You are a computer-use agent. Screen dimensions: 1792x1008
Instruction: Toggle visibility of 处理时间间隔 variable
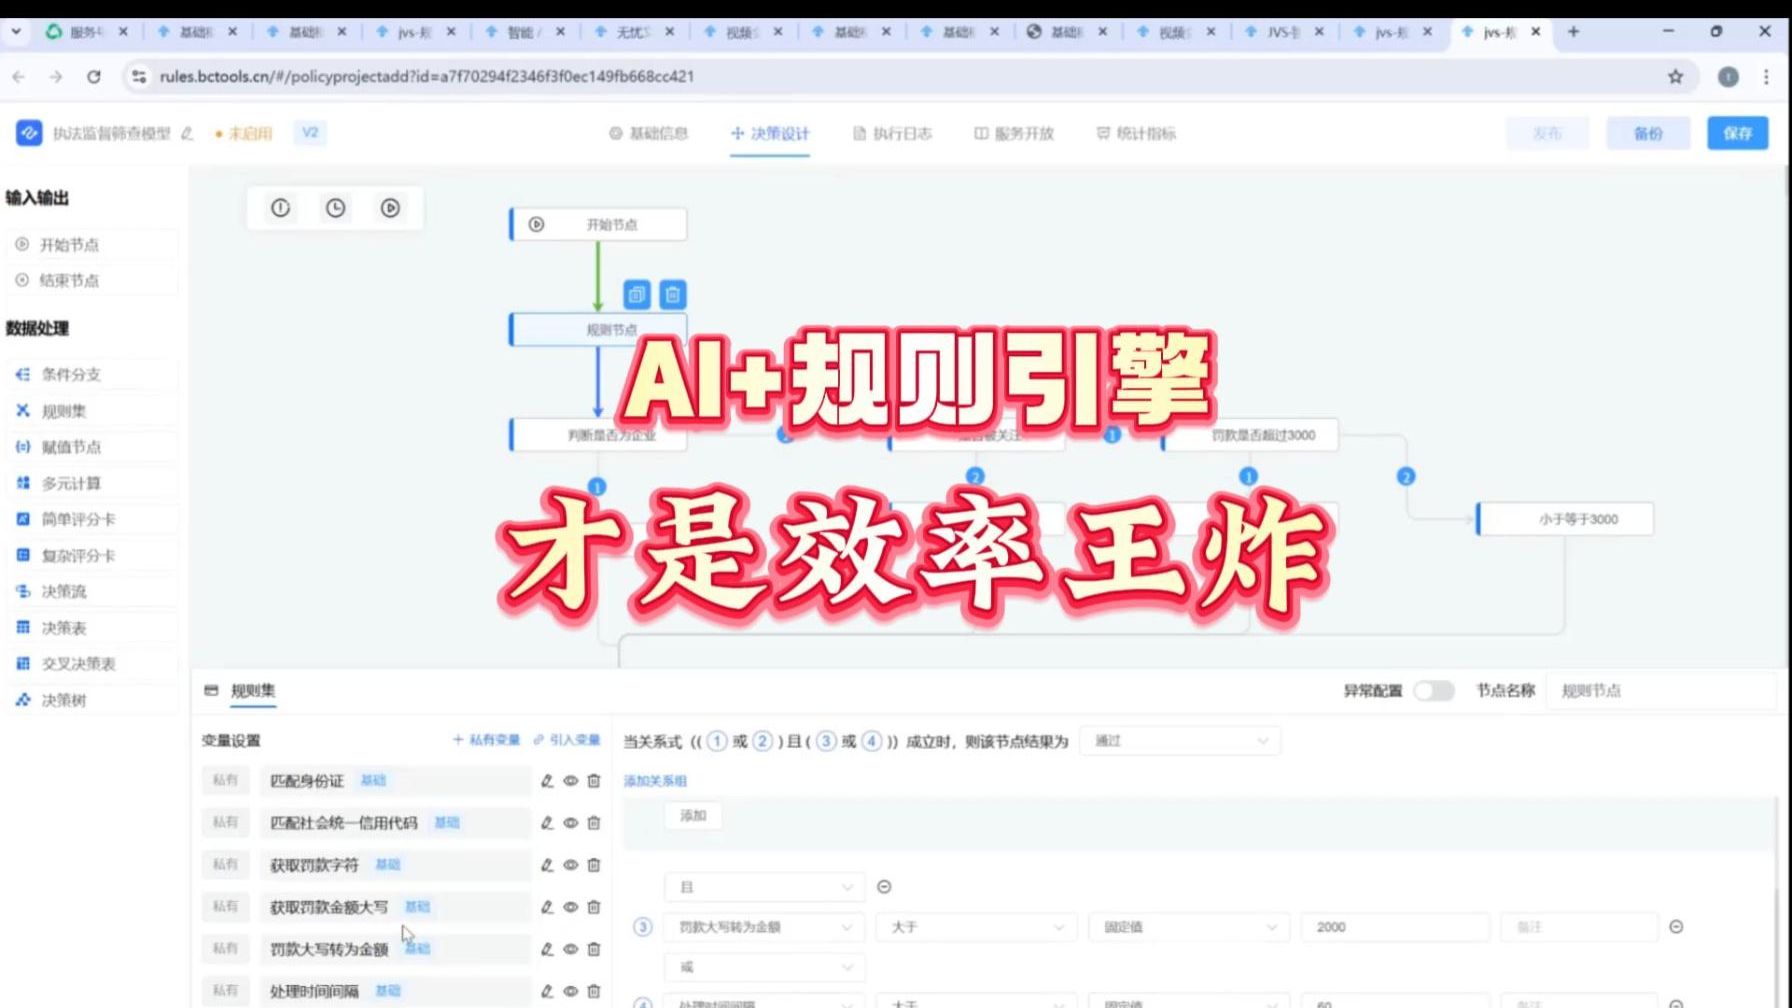[x=570, y=991]
